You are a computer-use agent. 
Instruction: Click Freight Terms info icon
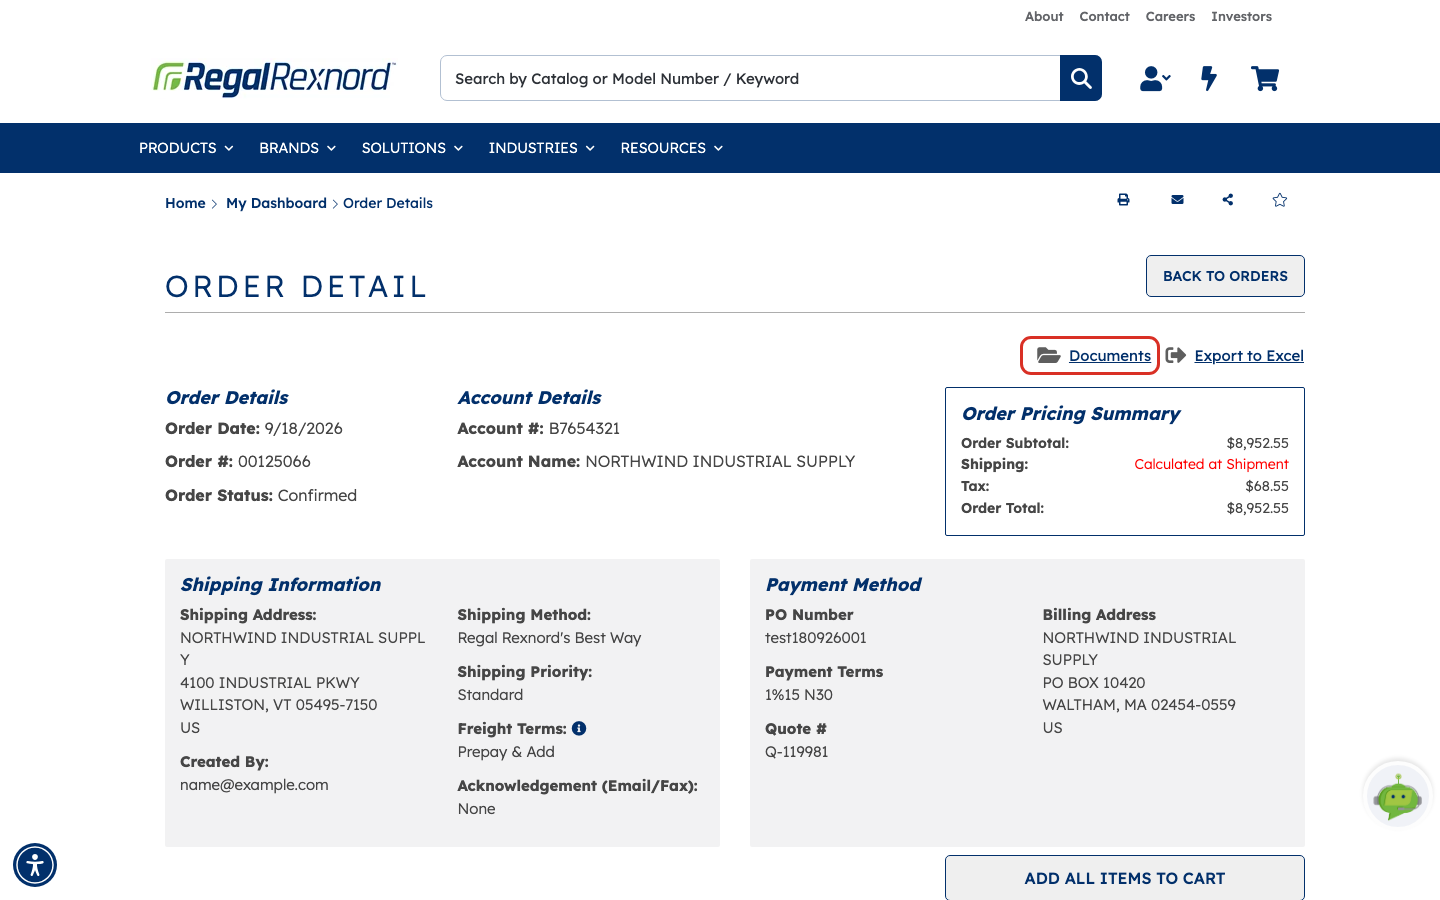click(579, 728)
